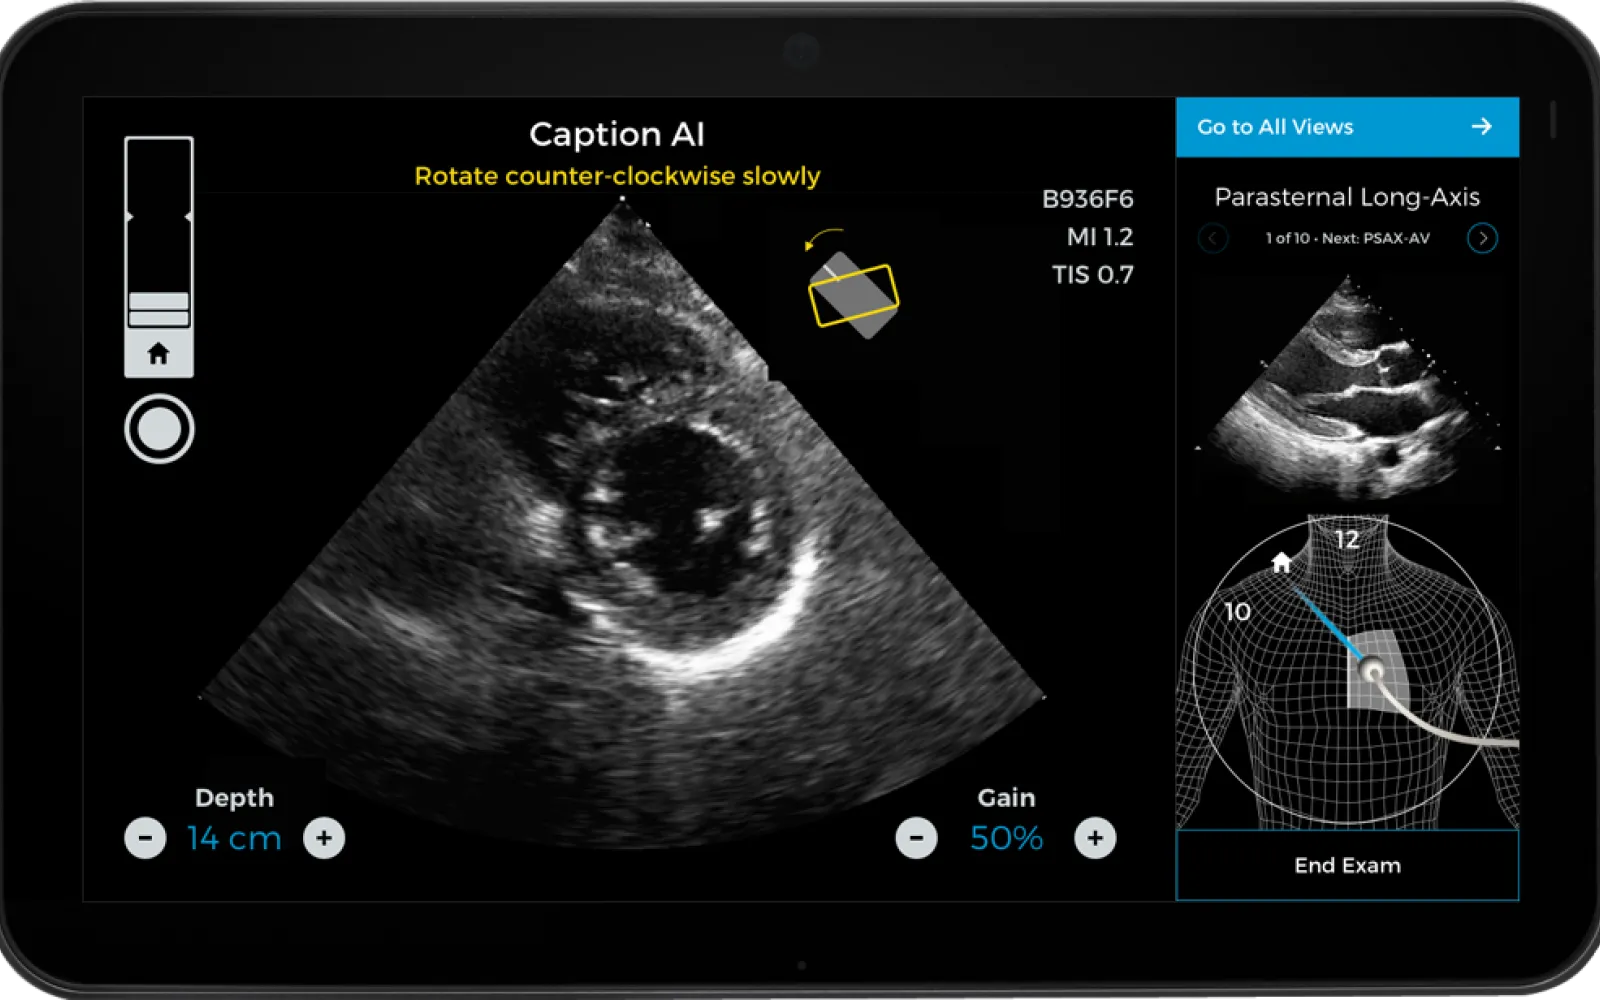
Task: Click the Depth label
Action: [x=234, y=798]
